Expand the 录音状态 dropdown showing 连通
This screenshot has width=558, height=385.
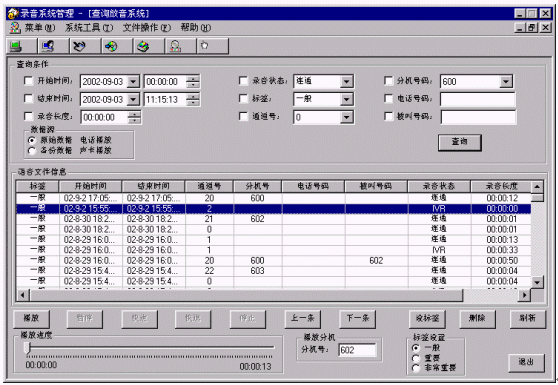coord(346,81)
